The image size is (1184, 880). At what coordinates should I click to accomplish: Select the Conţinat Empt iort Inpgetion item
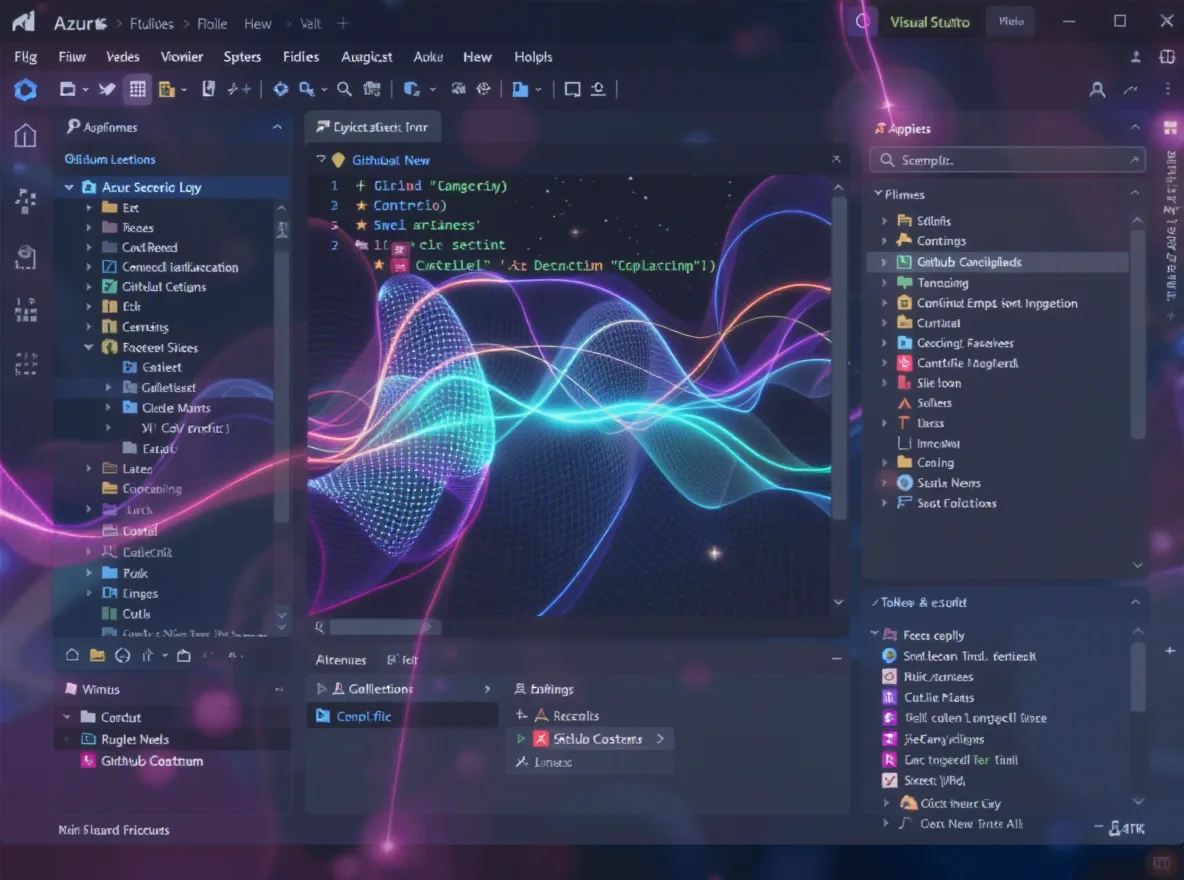coord(997,303)
